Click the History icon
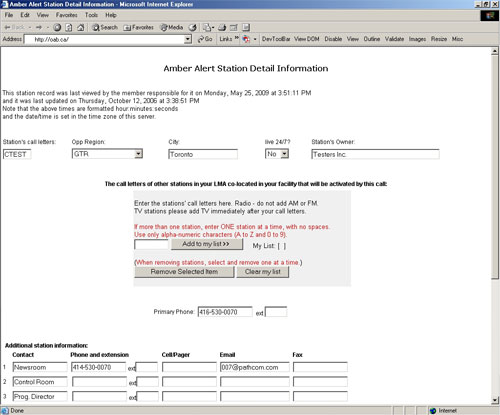 [193, 27]
